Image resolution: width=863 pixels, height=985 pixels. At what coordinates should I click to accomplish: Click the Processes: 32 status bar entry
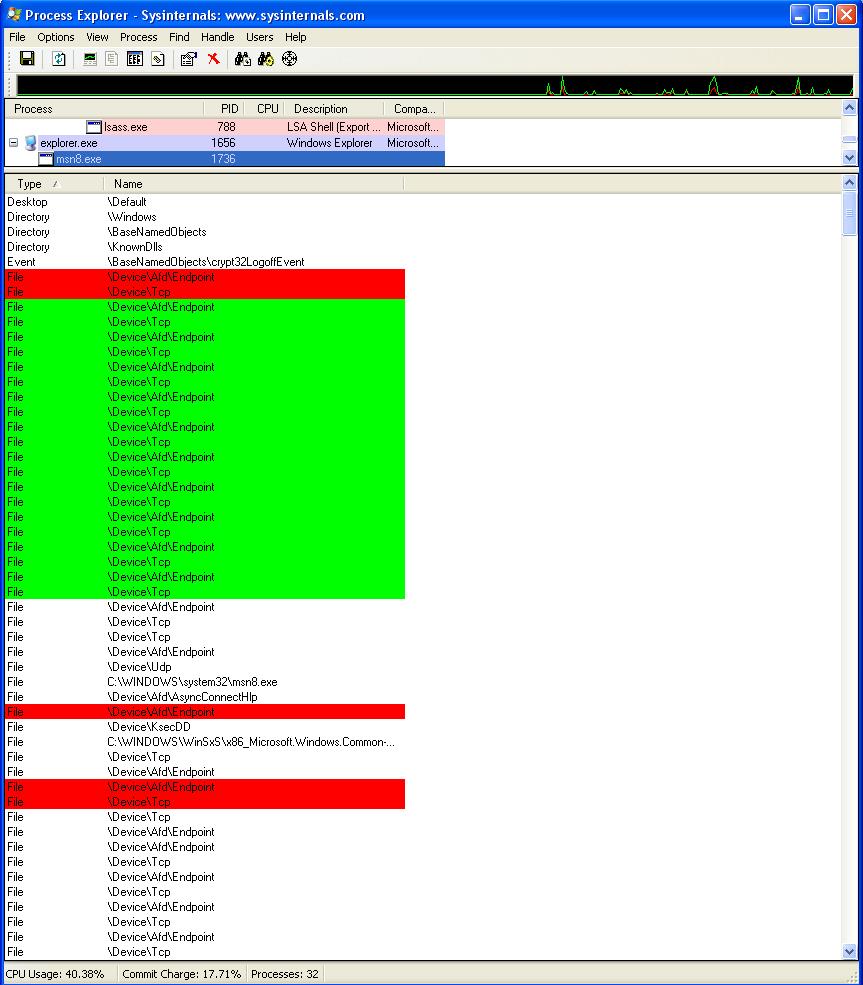point(285,974)
